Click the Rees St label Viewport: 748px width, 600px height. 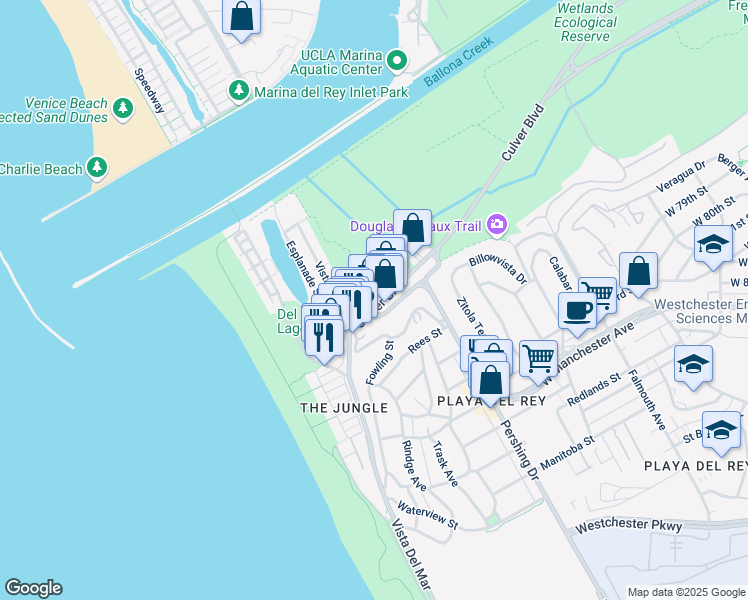[425, 341]
